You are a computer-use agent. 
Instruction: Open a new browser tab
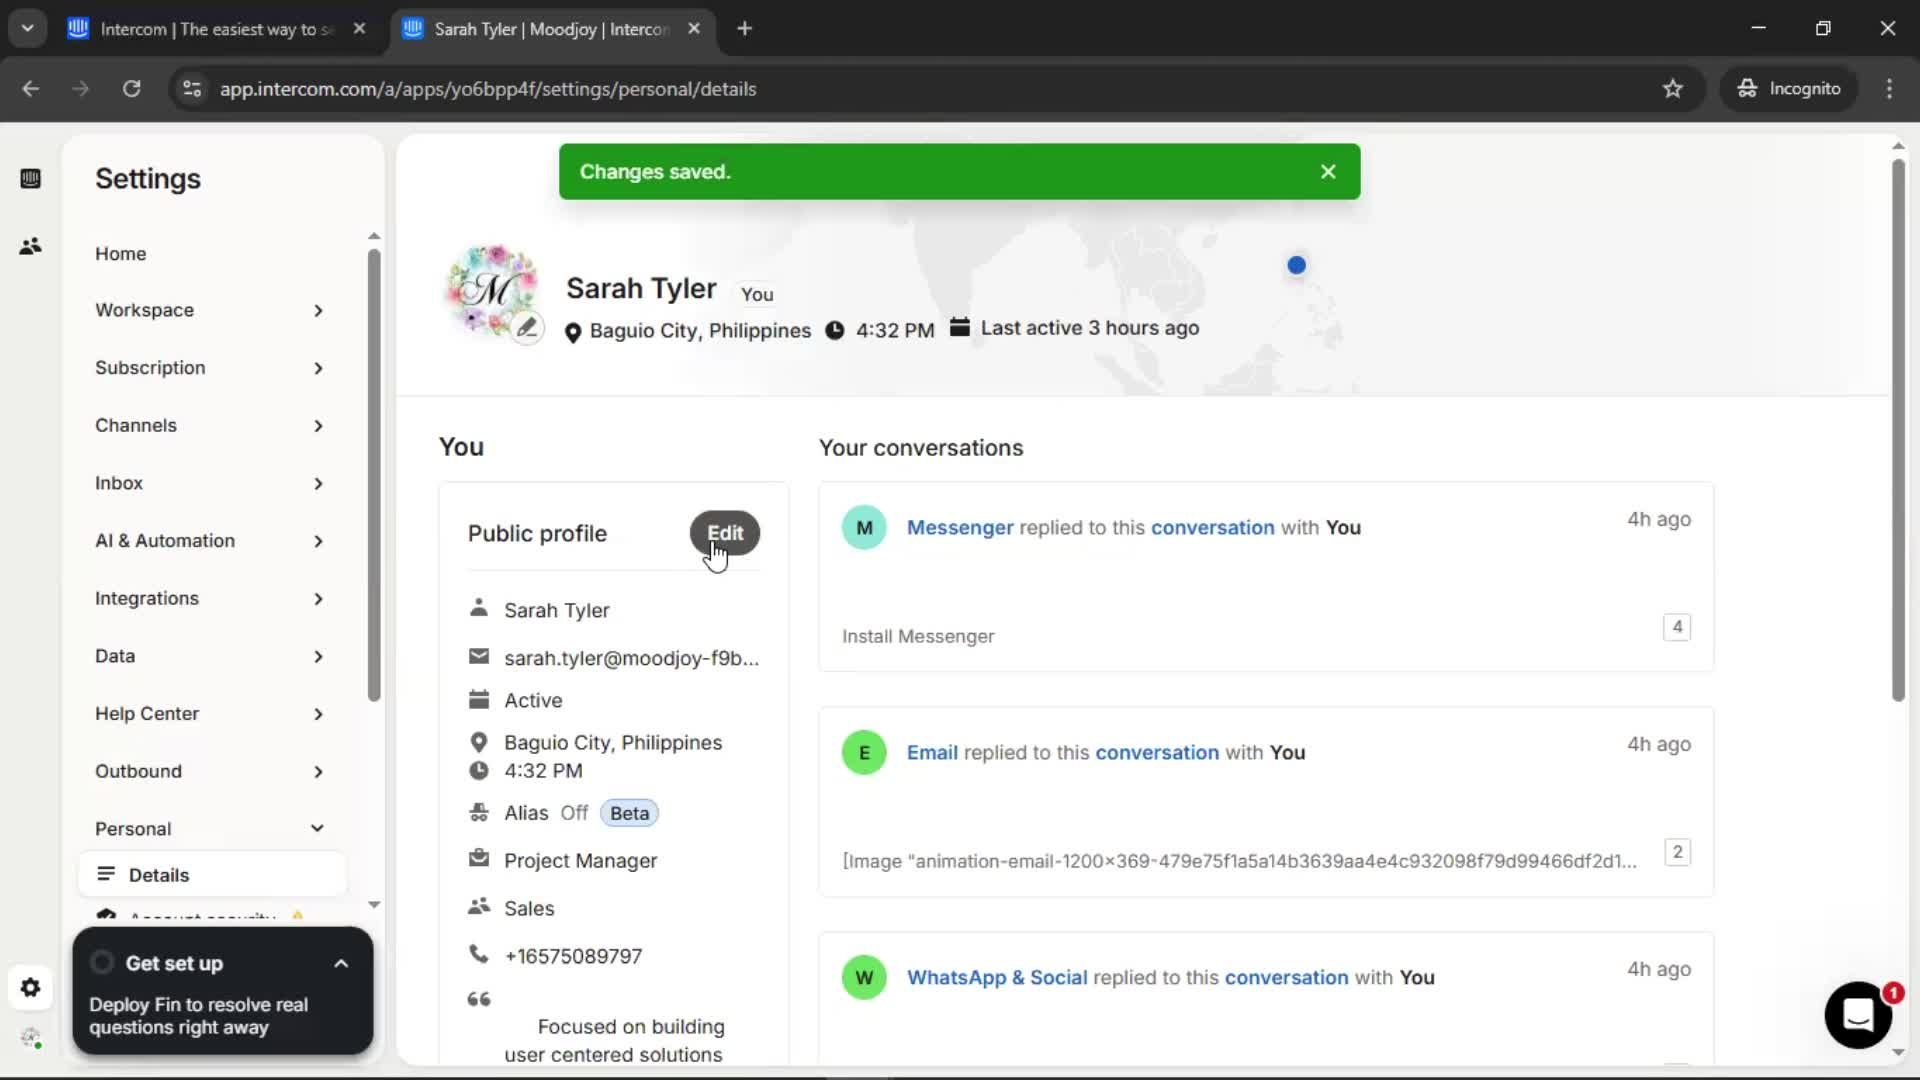744,29
